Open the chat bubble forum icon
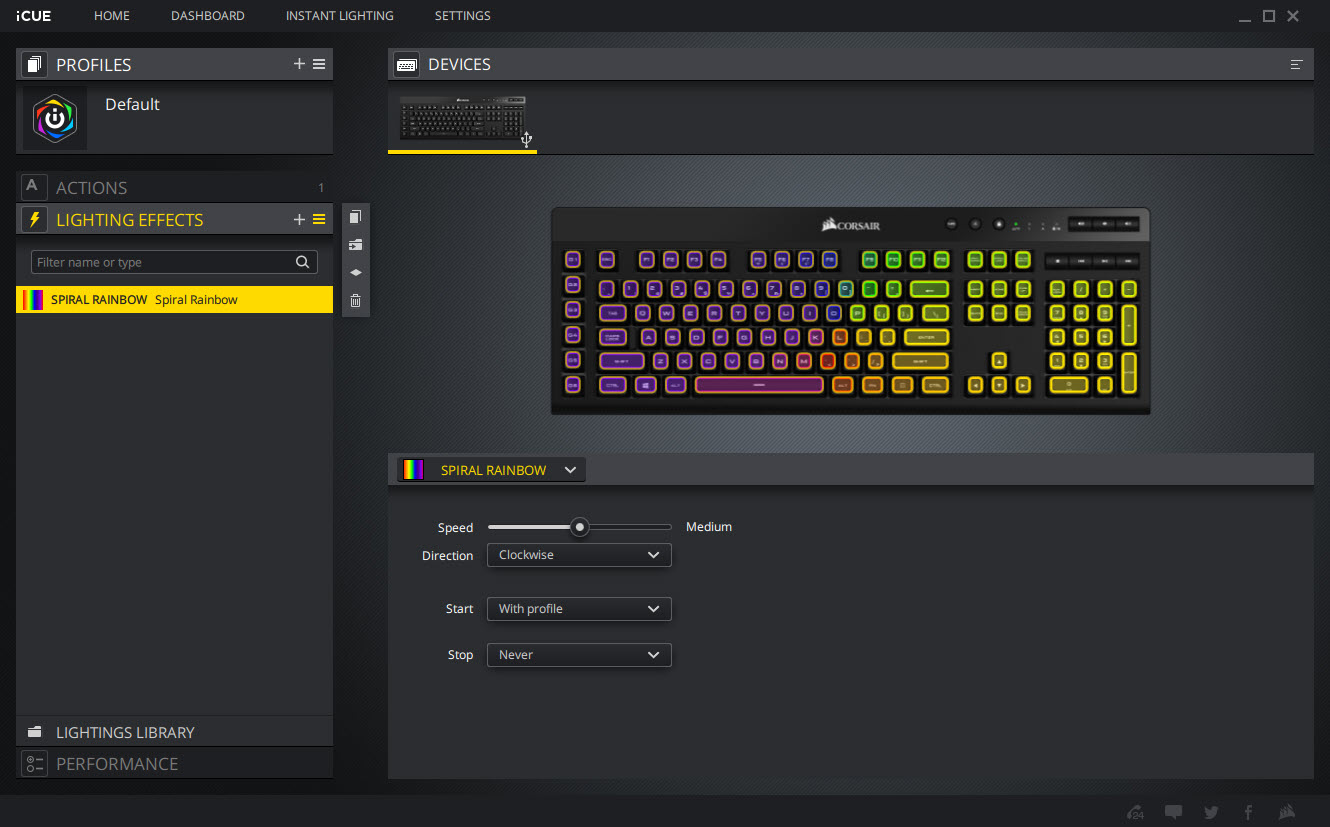The image size is (1330, 827). pyautogui.click(x=1174, y=812)
